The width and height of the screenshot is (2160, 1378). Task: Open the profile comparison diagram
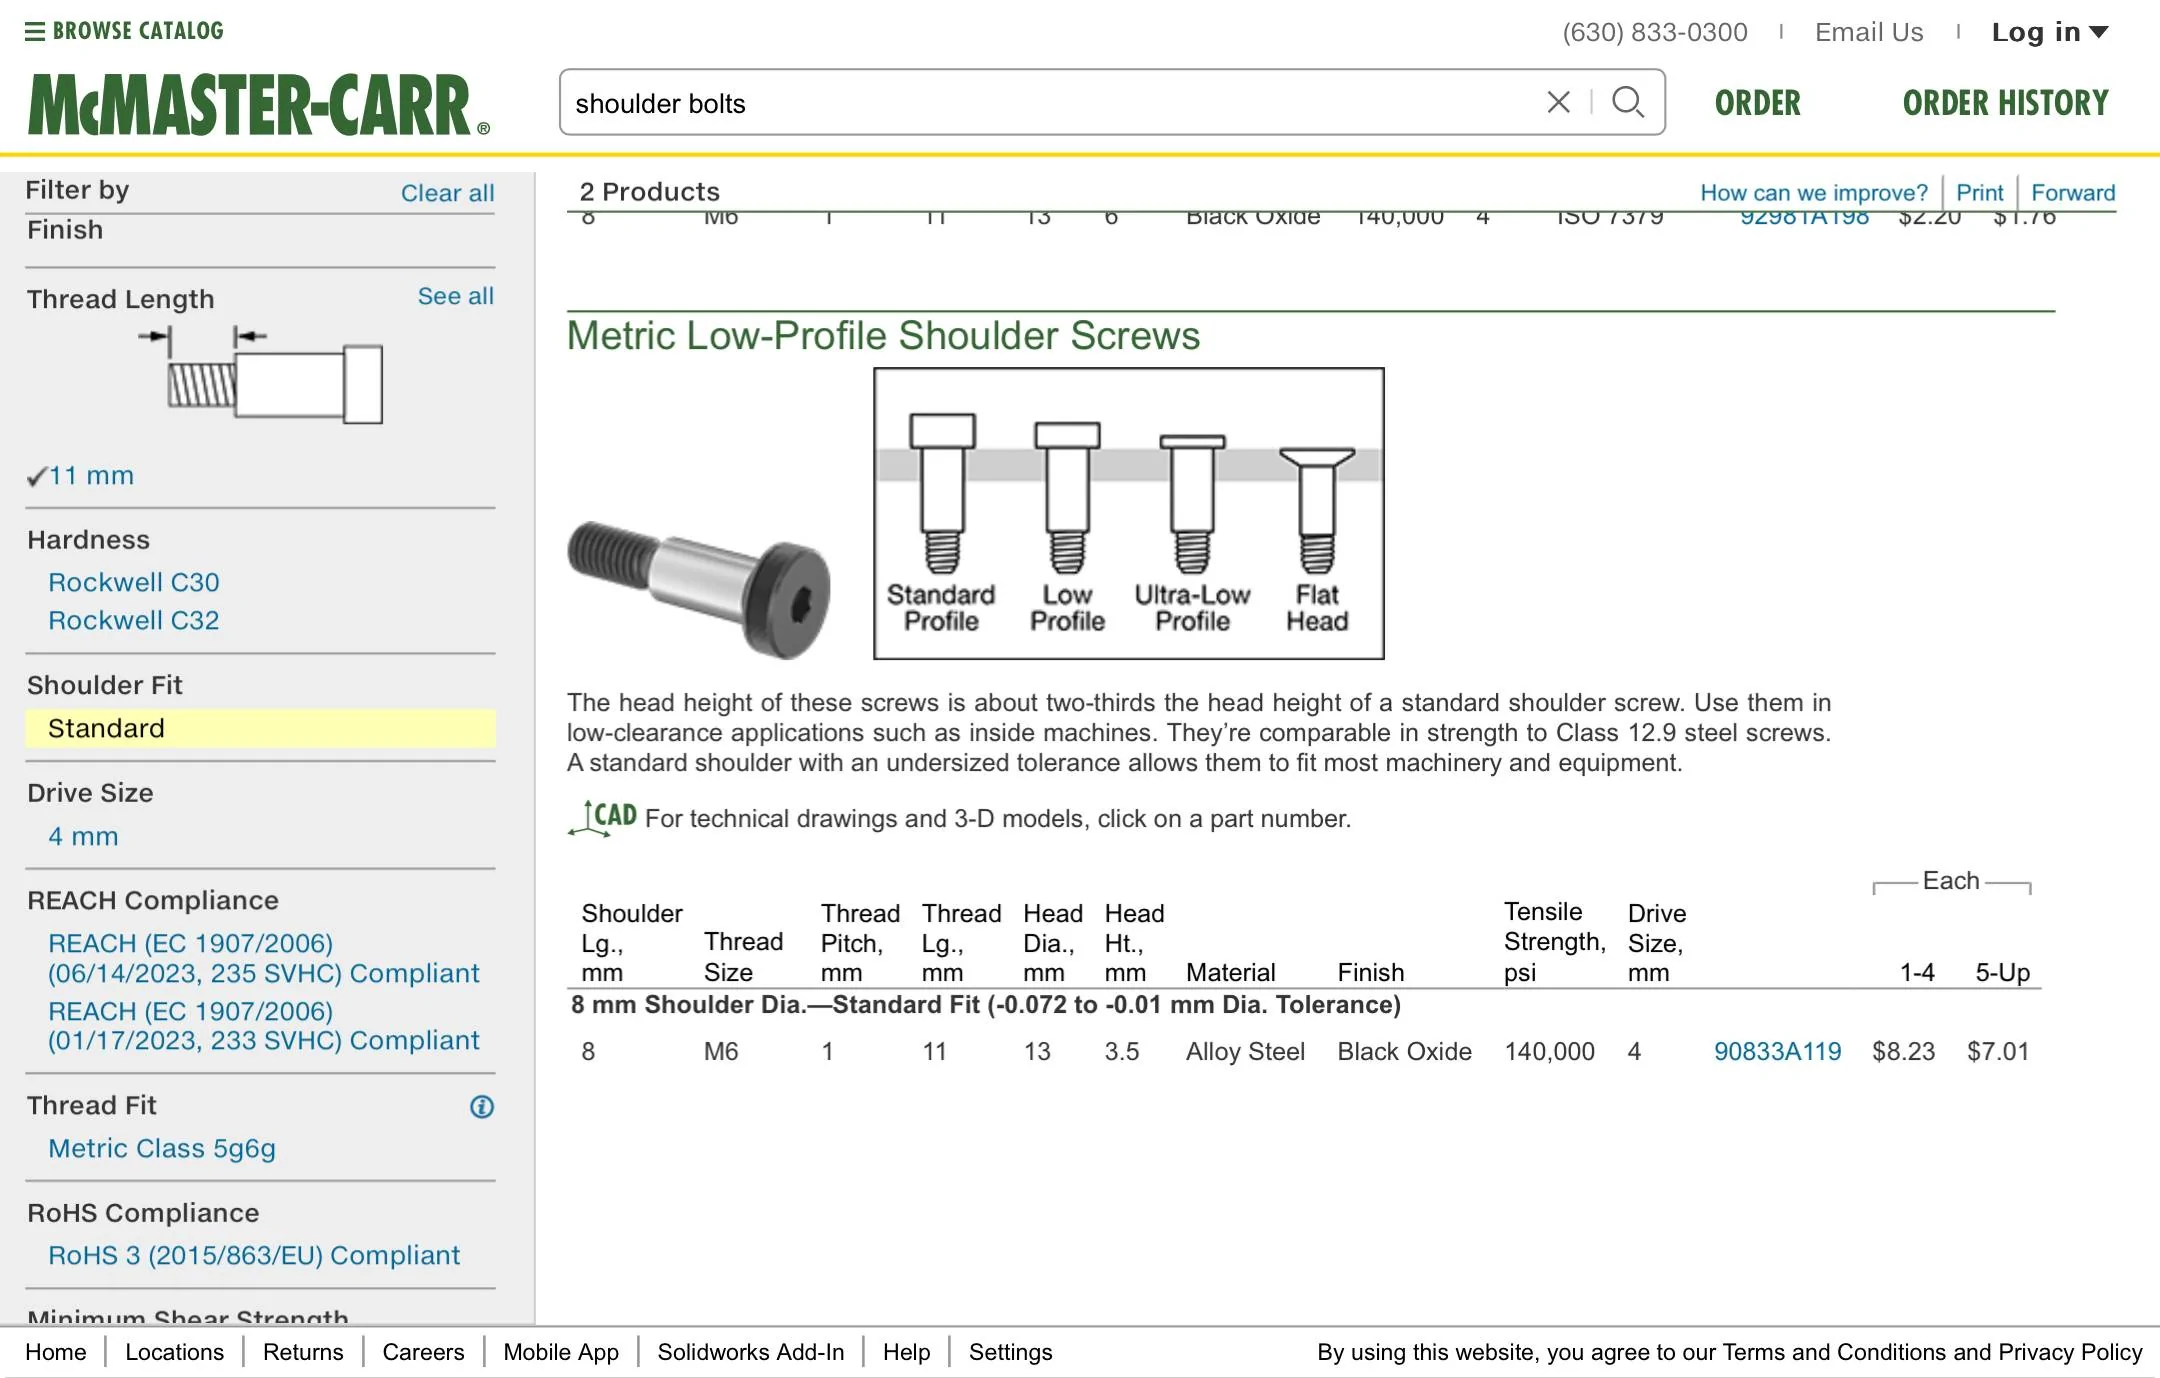coord(1128,514)
